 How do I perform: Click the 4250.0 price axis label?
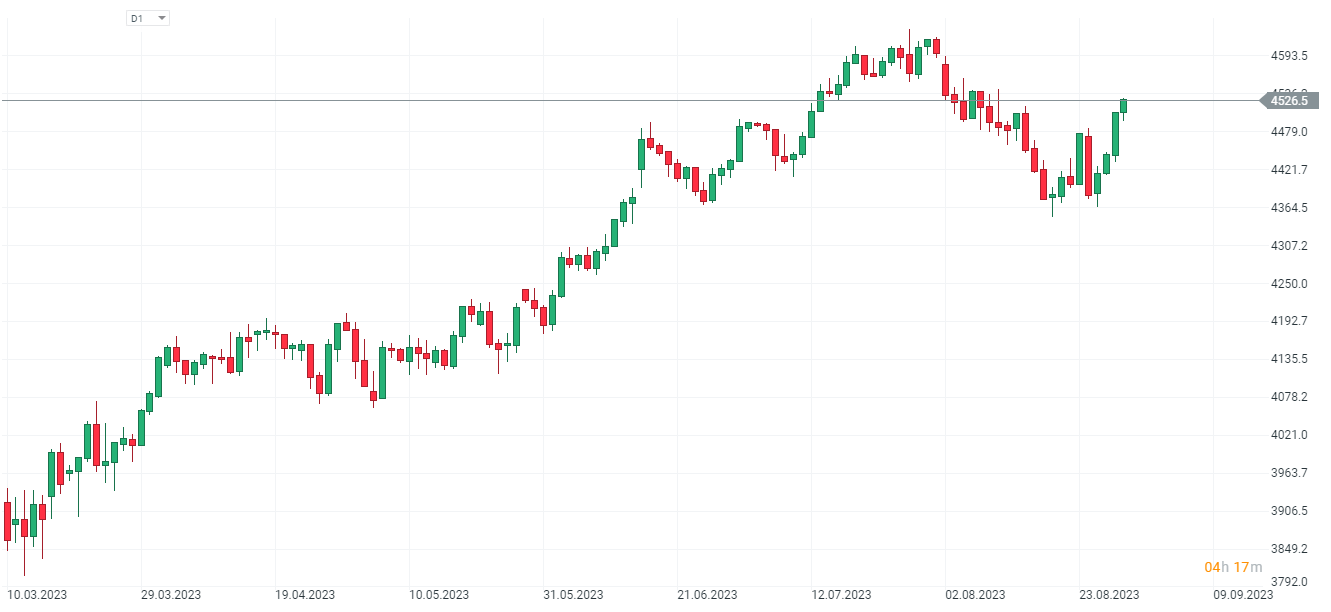pos(1290,283)
